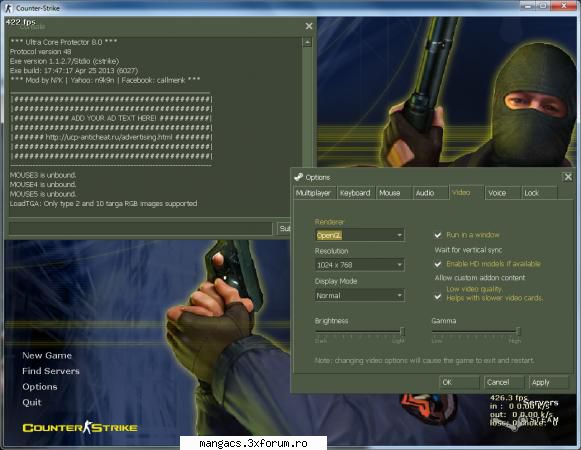Screen dimensions: 581x450
Task: Minimize the Counter-Strike window
Action: coord(528,6)
